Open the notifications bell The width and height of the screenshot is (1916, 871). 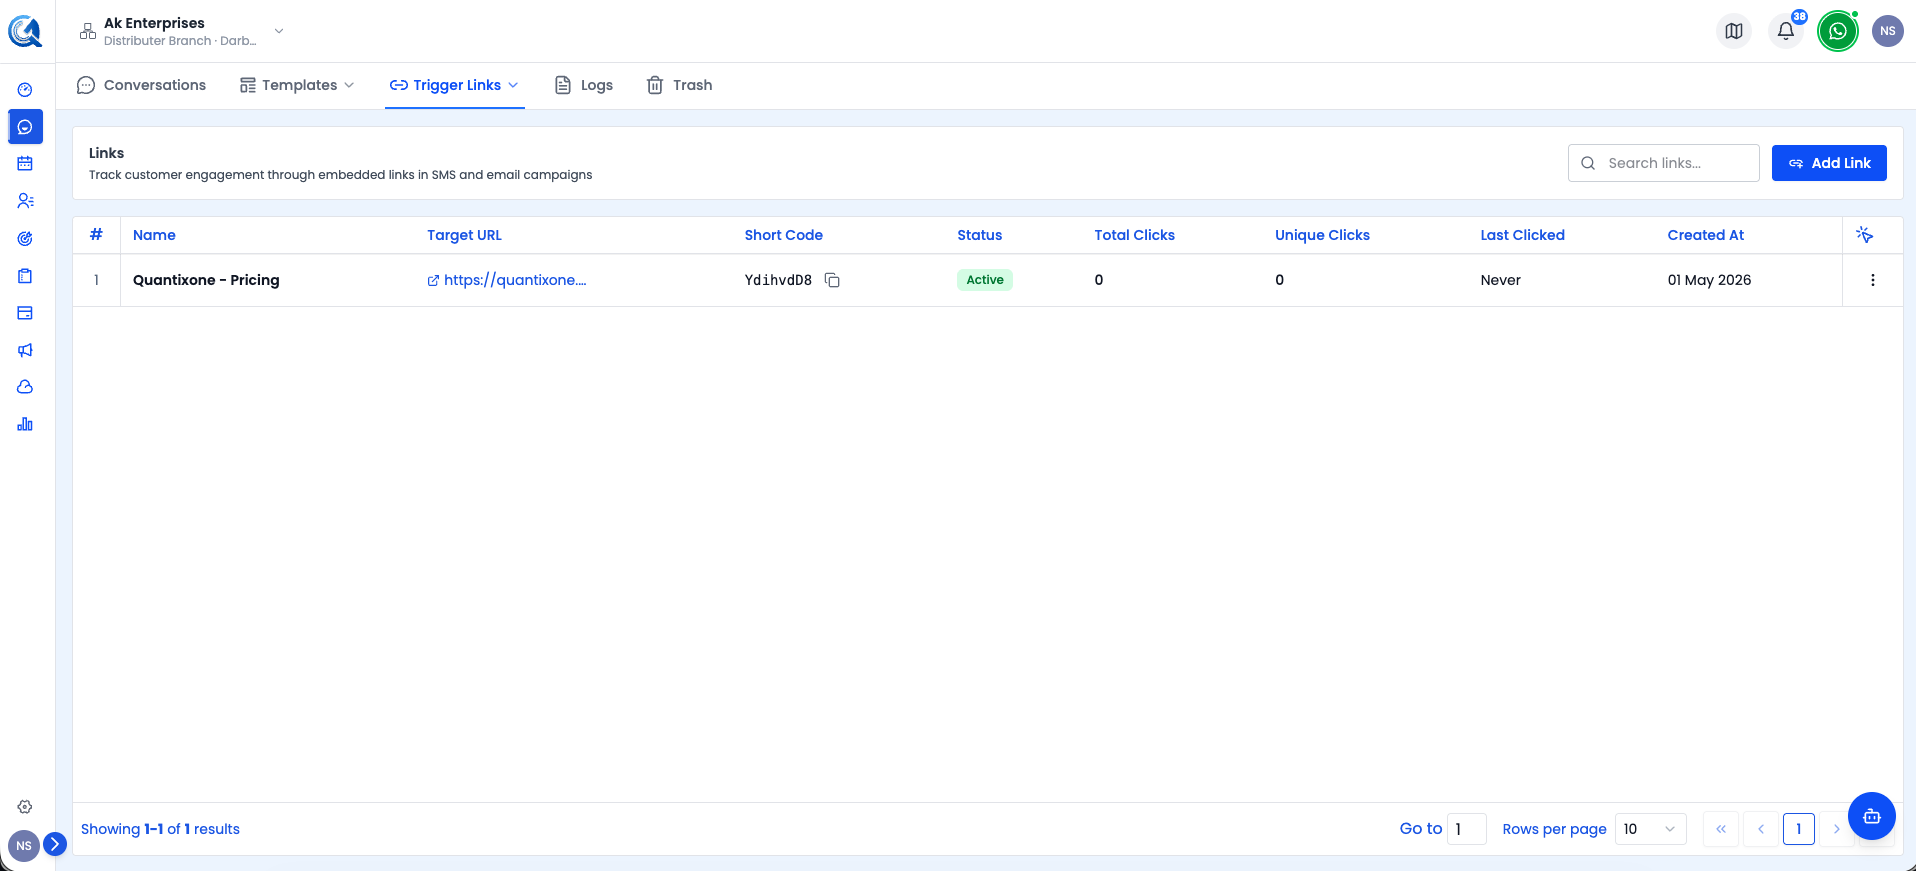[x=1786, y=31]
